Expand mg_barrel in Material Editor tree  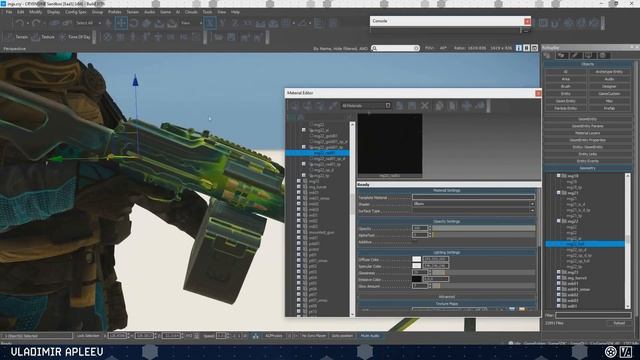[299, 187]
